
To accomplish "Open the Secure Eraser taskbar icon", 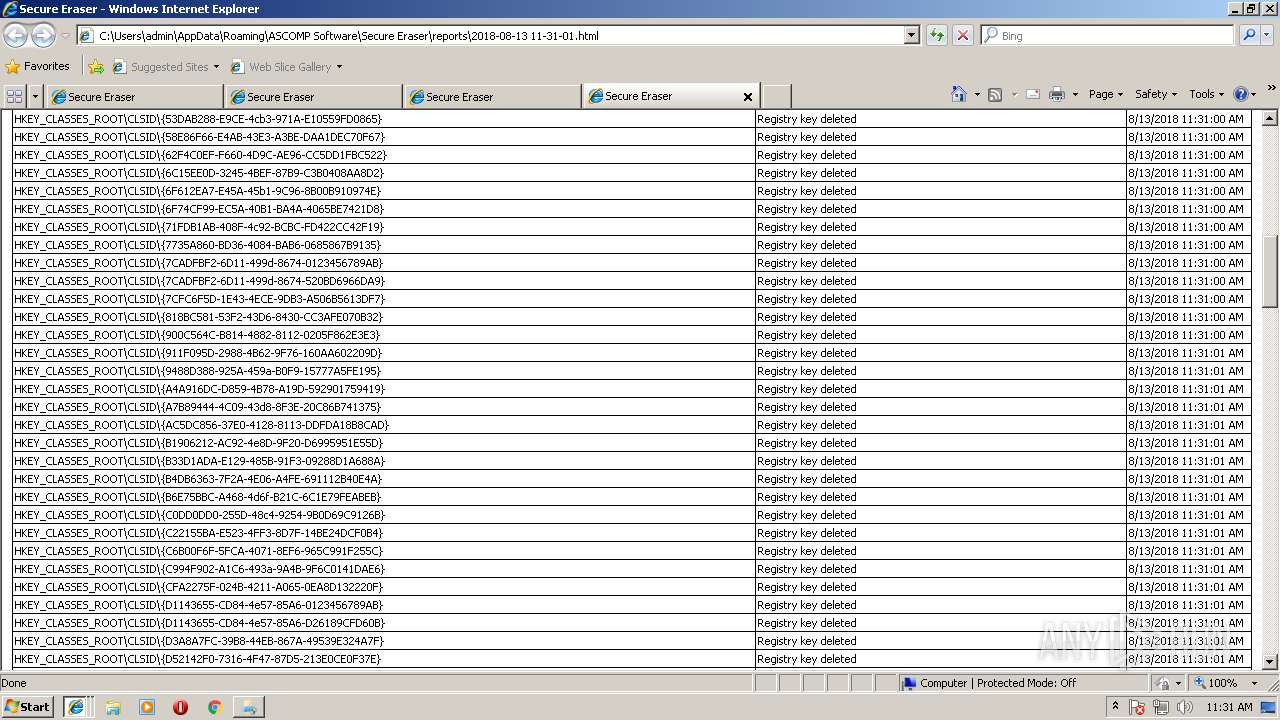I will point(248,707).
